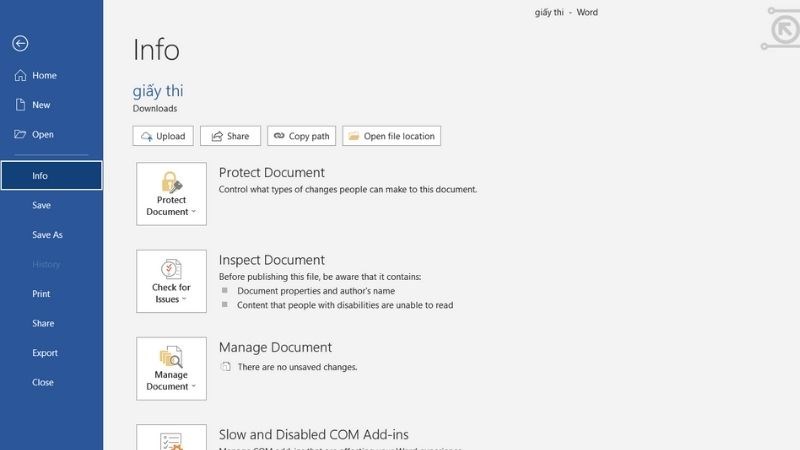
Task: Click the Home icon in sidebar
Action: (20, 76)
